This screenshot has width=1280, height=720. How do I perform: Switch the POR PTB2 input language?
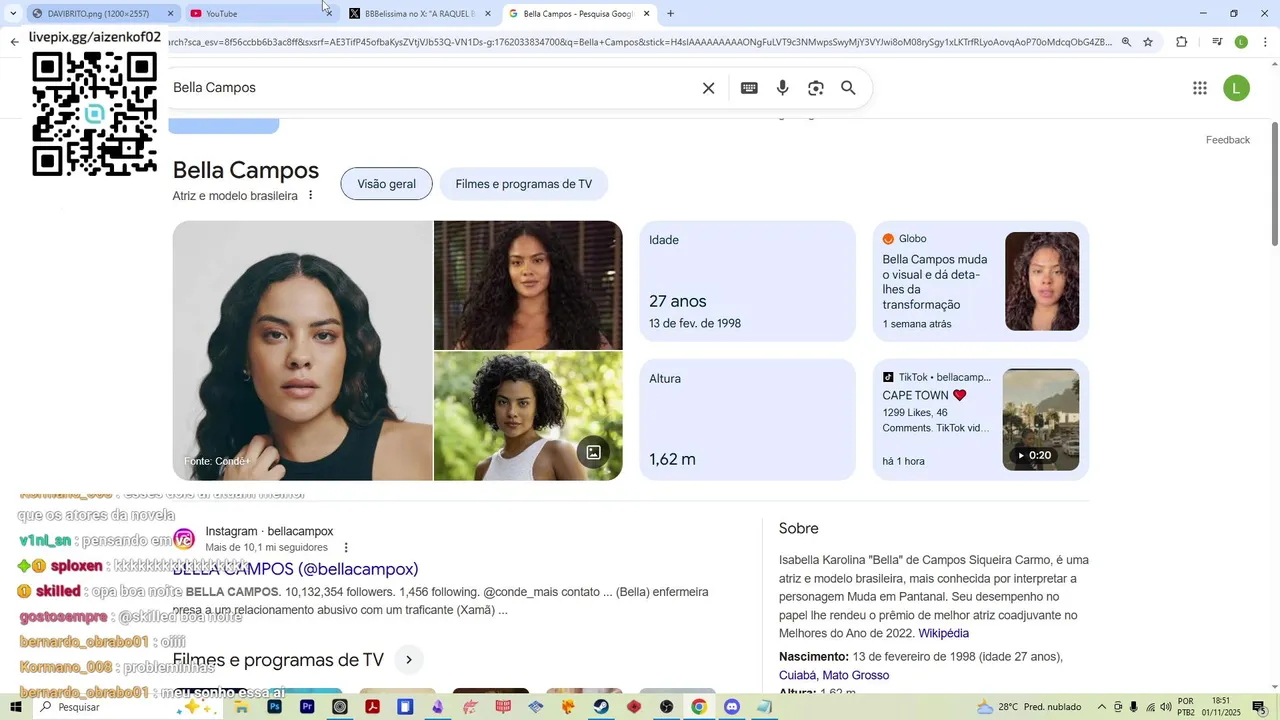click(x=1185, y=707)
